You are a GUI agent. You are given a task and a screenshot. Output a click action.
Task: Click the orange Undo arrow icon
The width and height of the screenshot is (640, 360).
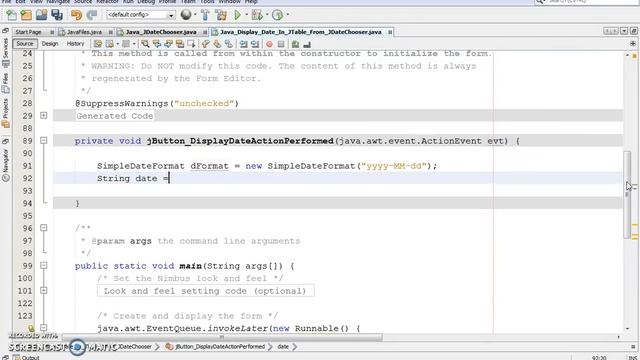click(76, 15)
